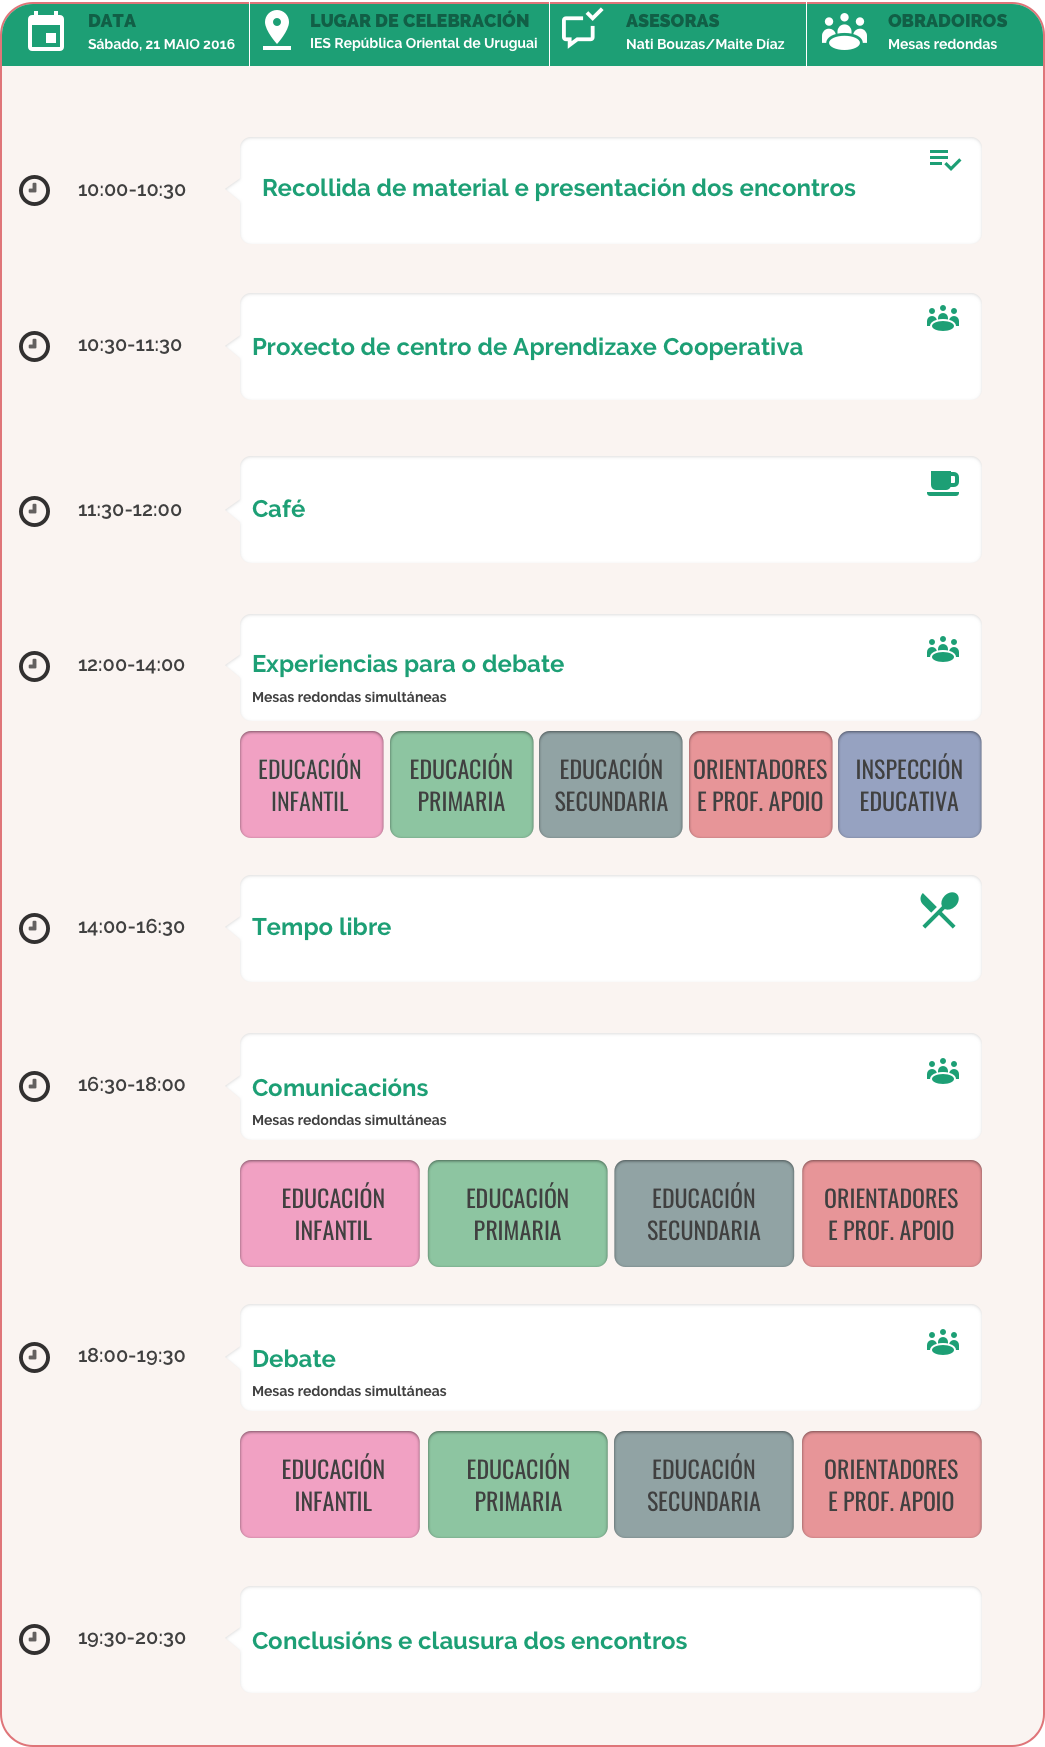The image size is (1045, 1747).
Task: Select Inspección Educativa round table
Action: point(909,785)
